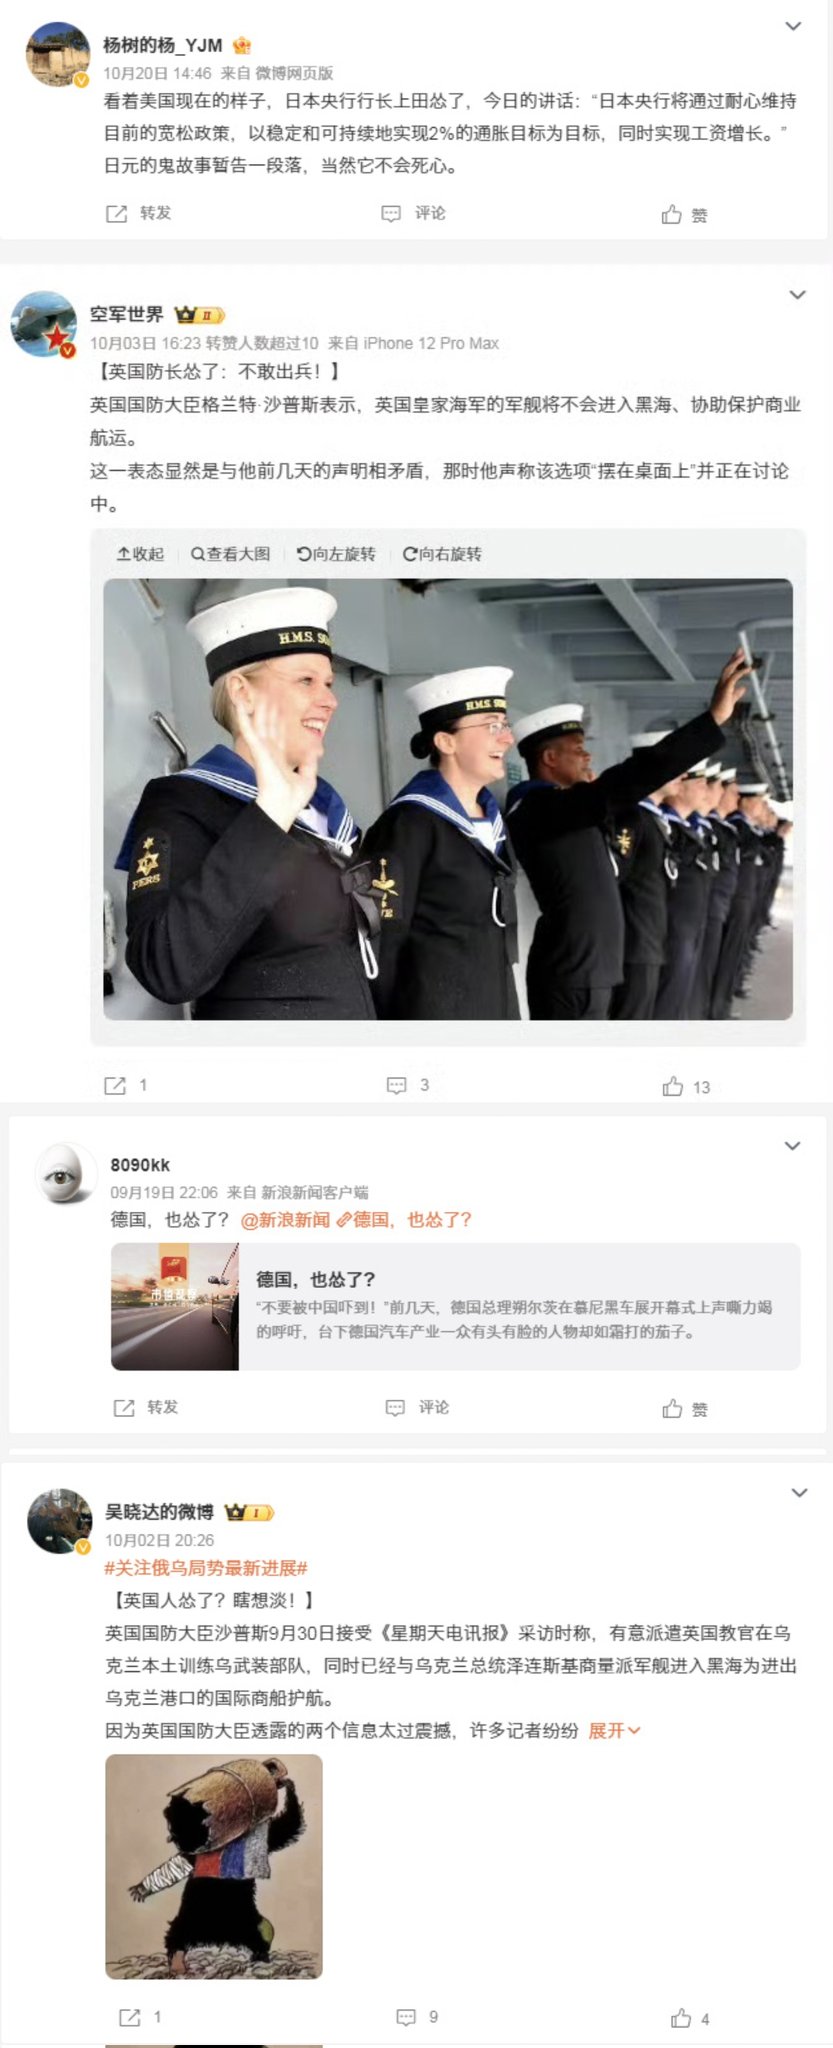Click @新浪新闻 mention link
The width and height of the screenshot is (833, 2048).
click(285, 1219)
